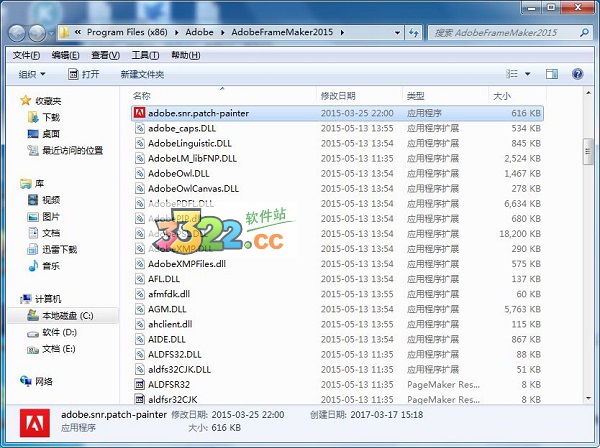Click the magnifier search icon
The width and height of the screenshot is (600, 448).
(584, 33)
